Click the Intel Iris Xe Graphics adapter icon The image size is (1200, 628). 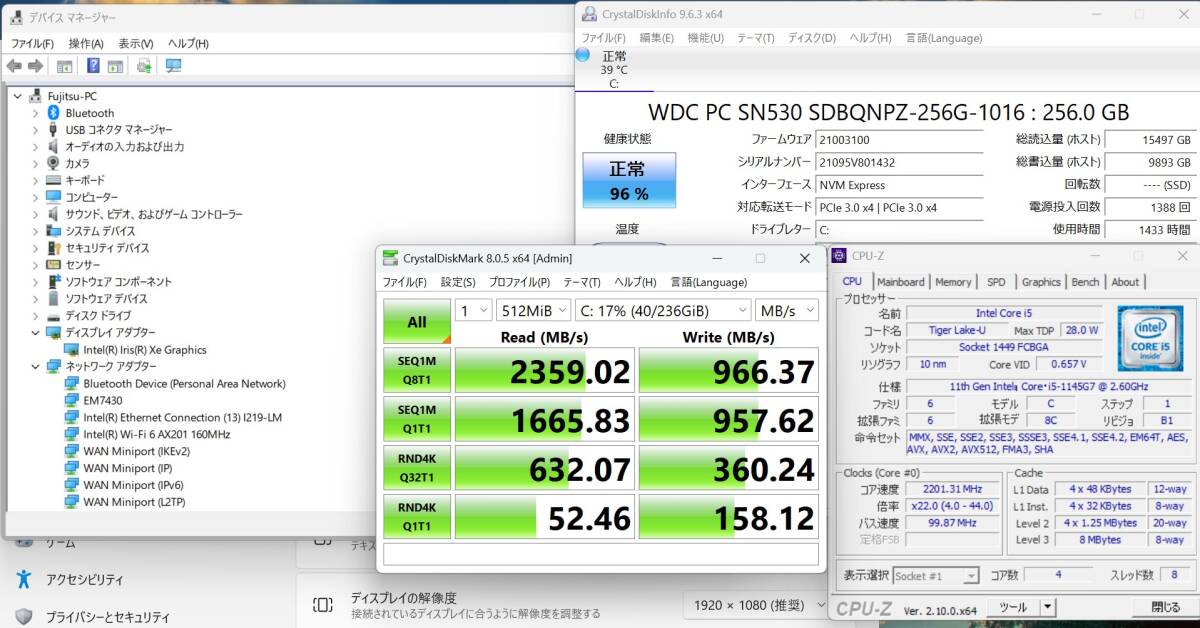pos(72,350)
